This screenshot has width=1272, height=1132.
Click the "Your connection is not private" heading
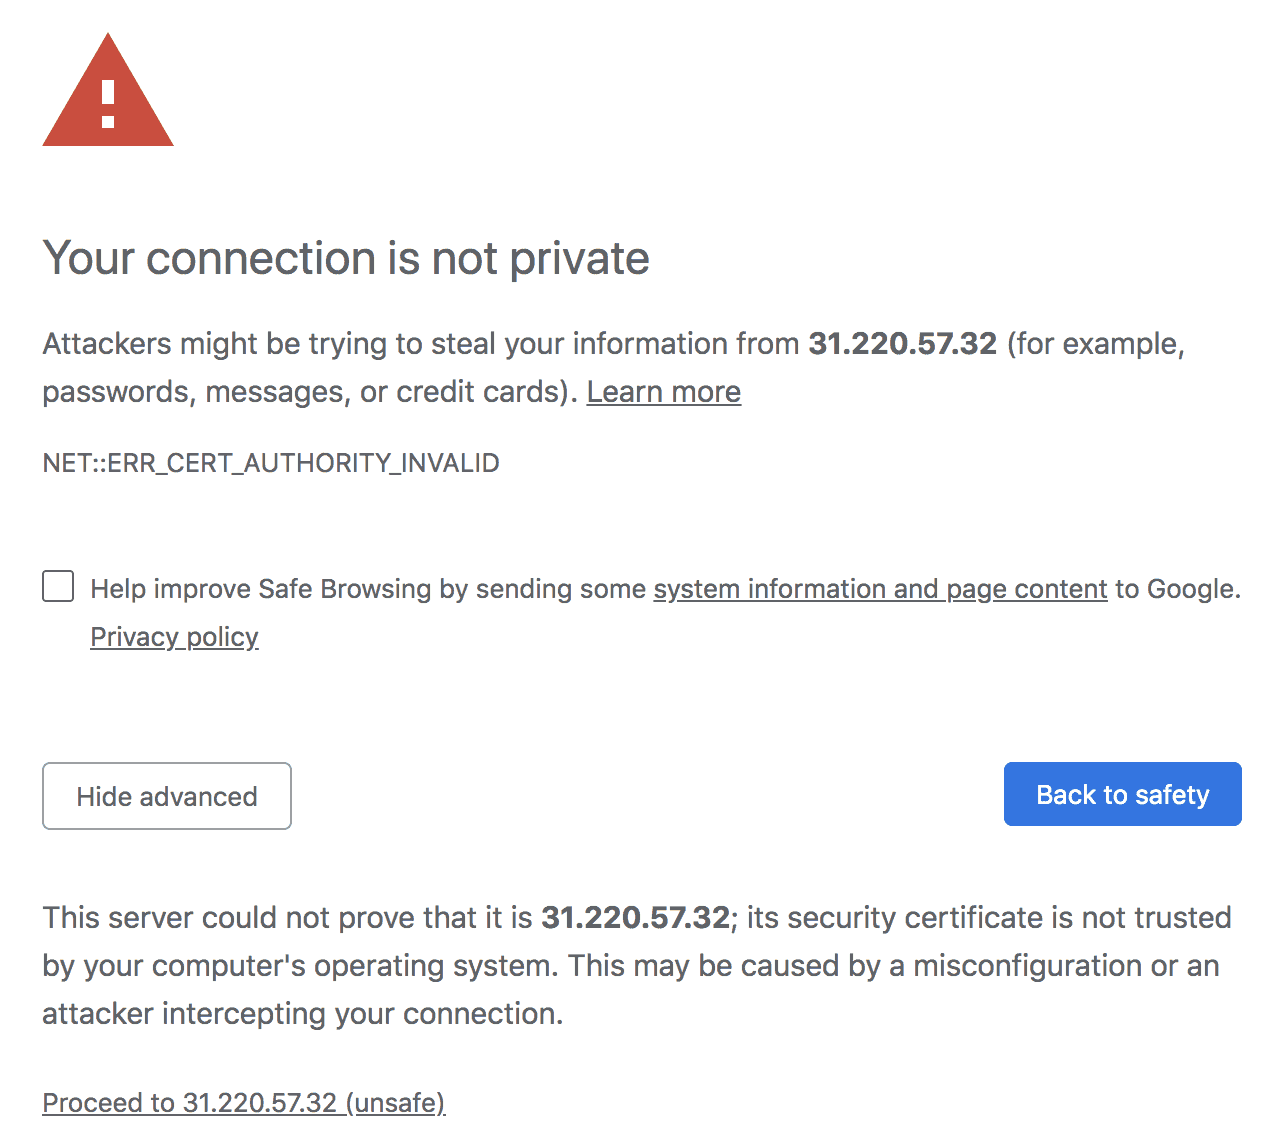tap(346, 258)
